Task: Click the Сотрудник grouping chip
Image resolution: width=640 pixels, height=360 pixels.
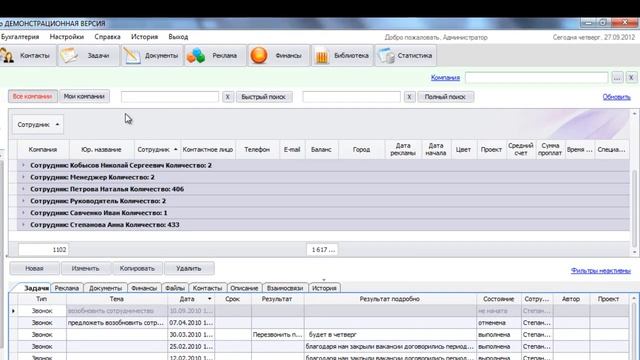Action: tap(38, 124)
